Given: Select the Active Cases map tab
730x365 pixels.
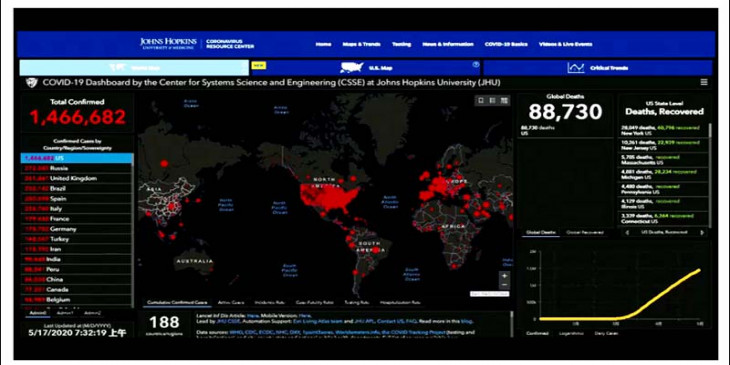Looking at the screenshot, I should pos(231,303).
